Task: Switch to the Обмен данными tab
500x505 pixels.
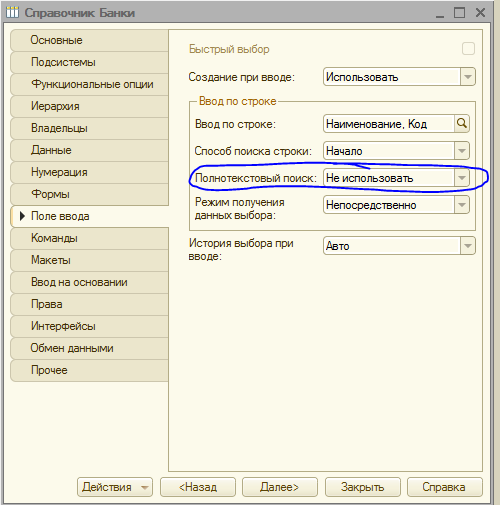Action: pyautogui.click(x=89, y=348)
